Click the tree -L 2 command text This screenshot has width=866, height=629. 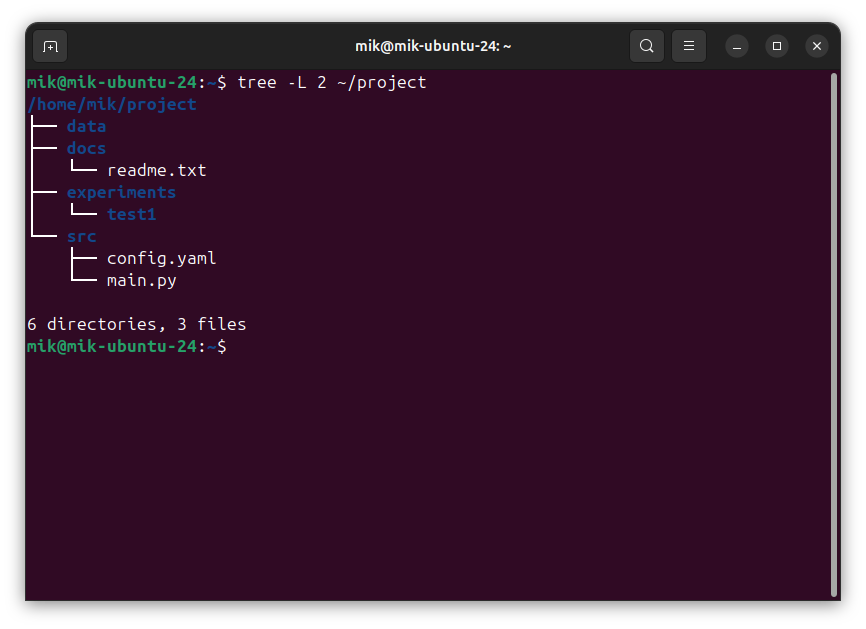click(x=331, y=82)
